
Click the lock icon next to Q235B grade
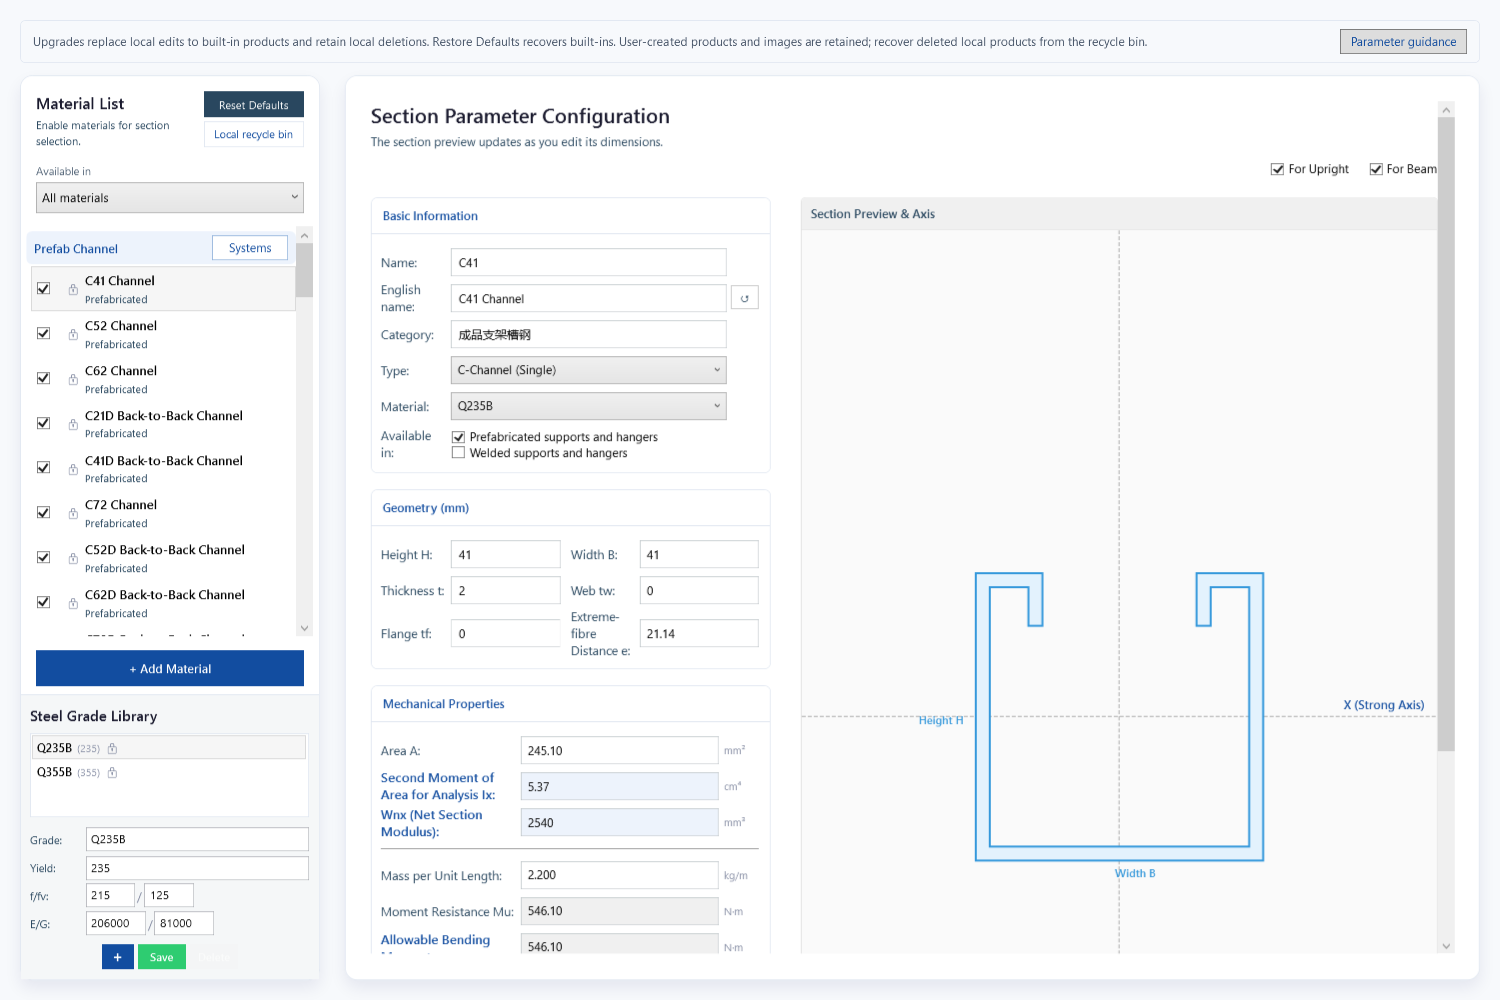113,748
